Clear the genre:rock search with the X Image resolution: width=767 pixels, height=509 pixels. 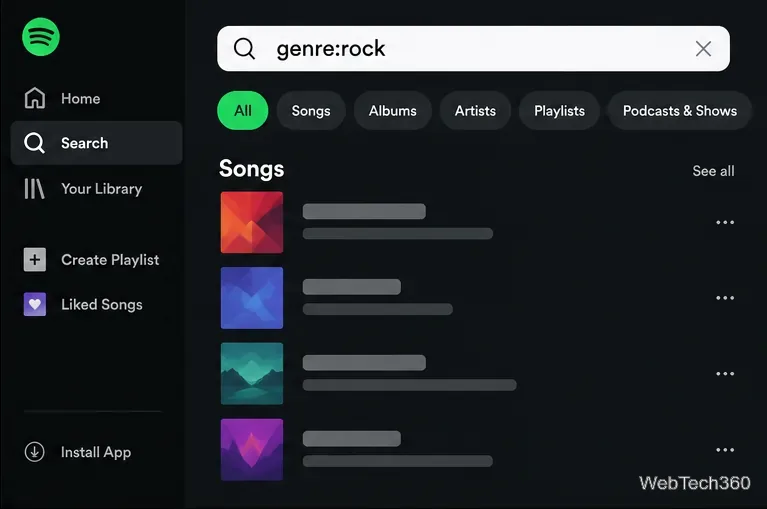point(703,48)
